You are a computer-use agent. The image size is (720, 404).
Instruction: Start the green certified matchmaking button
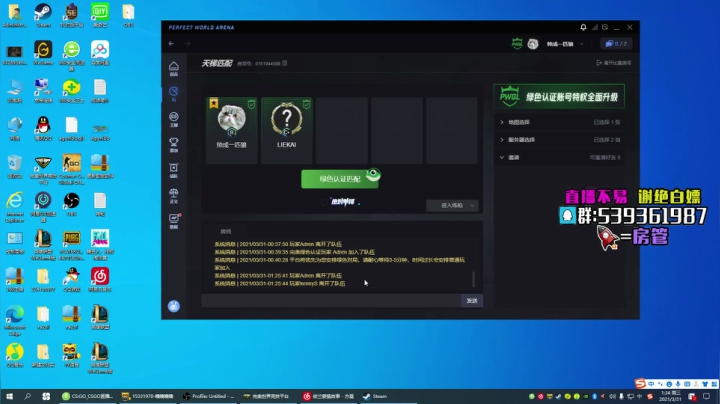(x=340, y=179)
